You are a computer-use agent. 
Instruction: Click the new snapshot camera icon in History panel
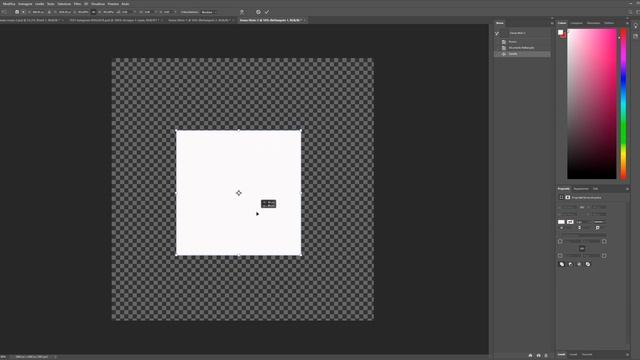tap(538, 356)
